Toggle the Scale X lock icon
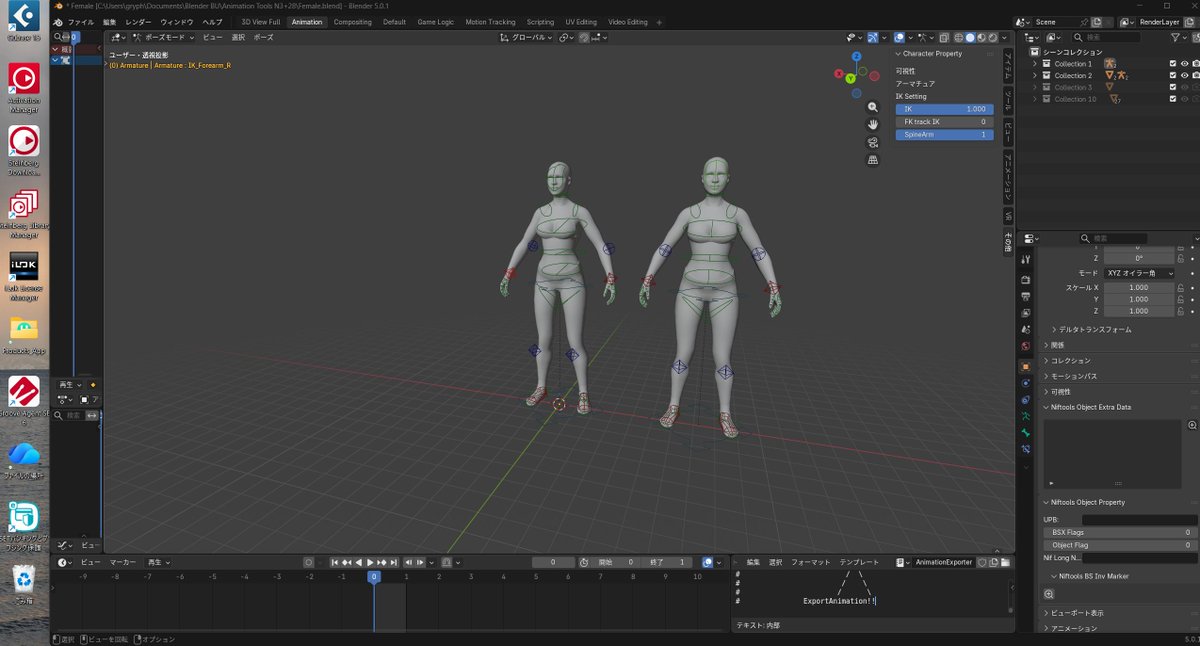 (x=1182, y=287)
